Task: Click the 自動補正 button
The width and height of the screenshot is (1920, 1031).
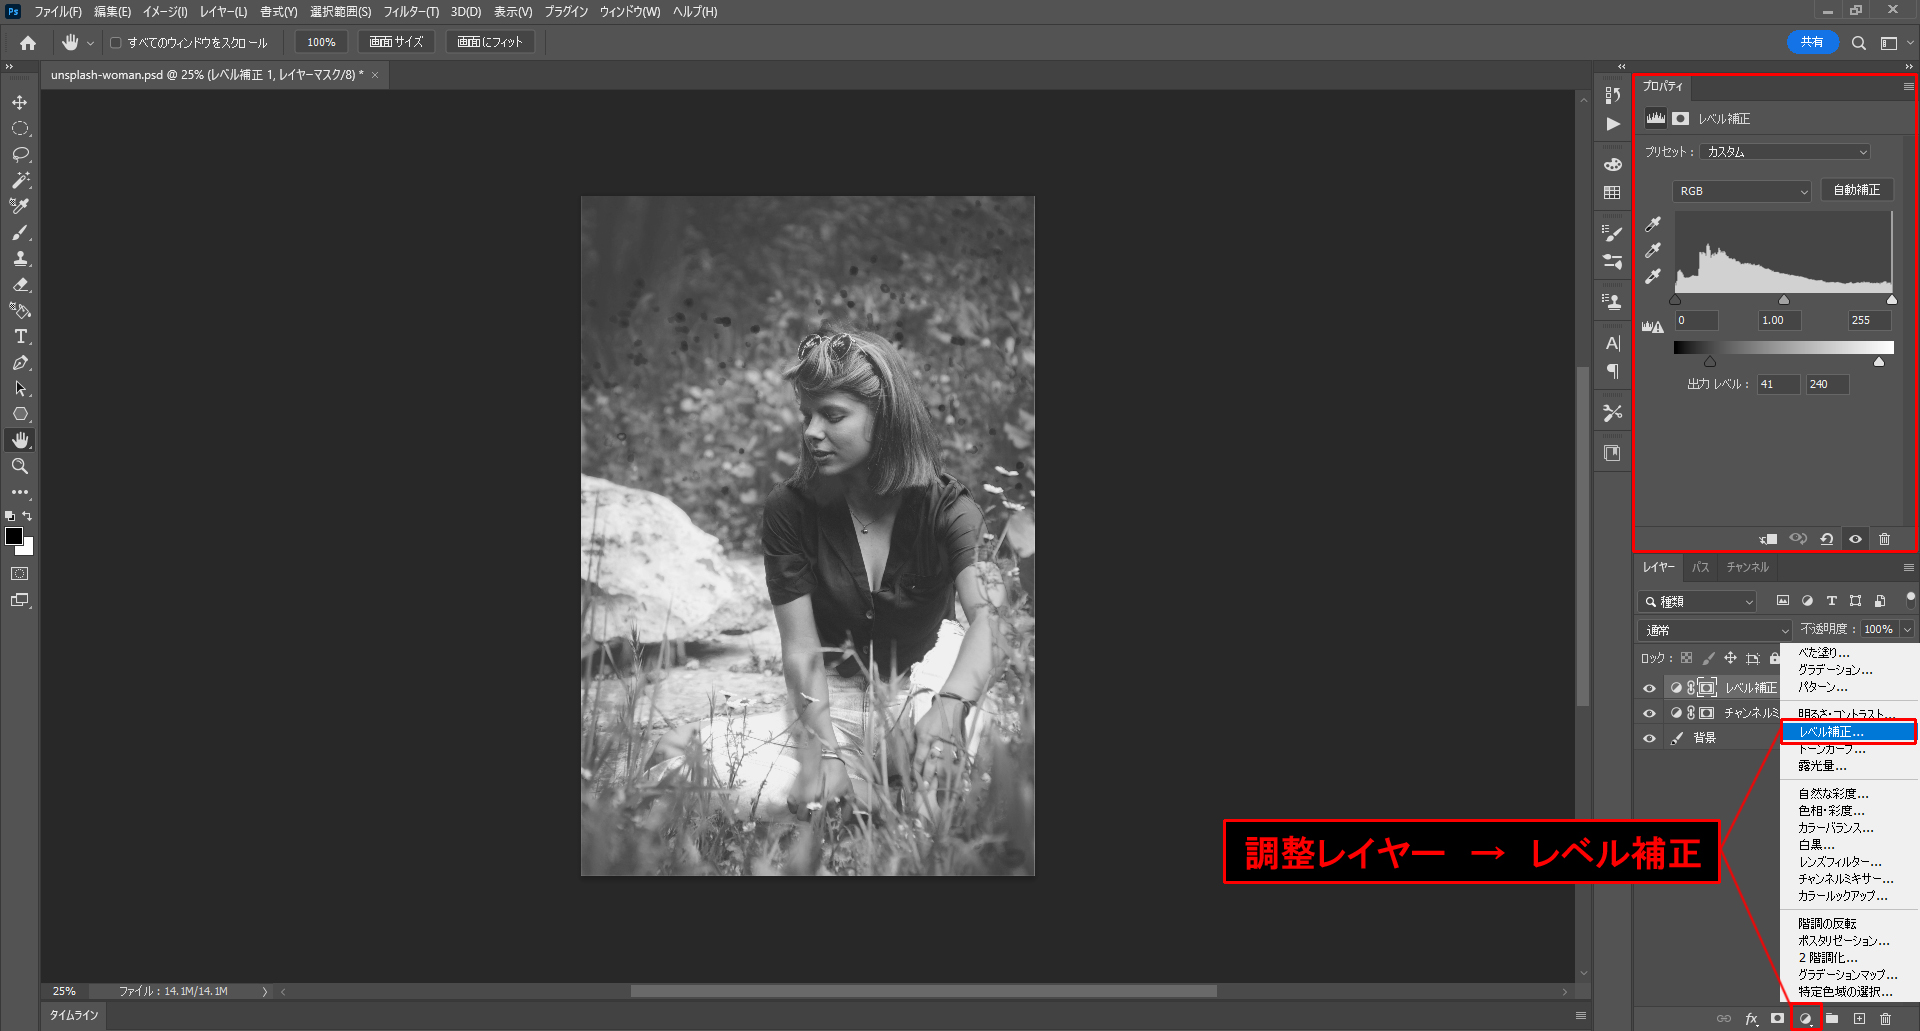Action: [x=1856, y=190]
